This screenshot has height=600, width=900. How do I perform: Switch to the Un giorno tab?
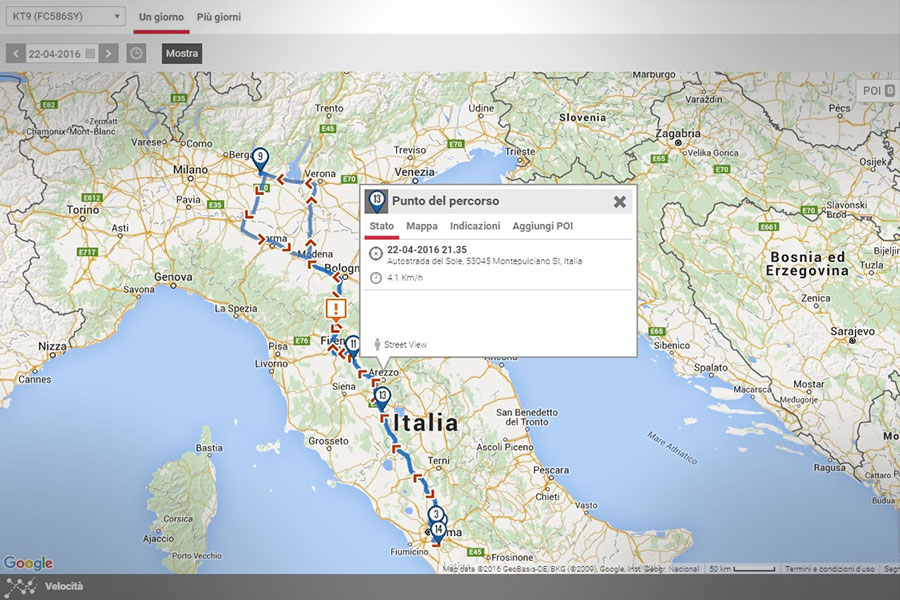[x=161, y=17]
